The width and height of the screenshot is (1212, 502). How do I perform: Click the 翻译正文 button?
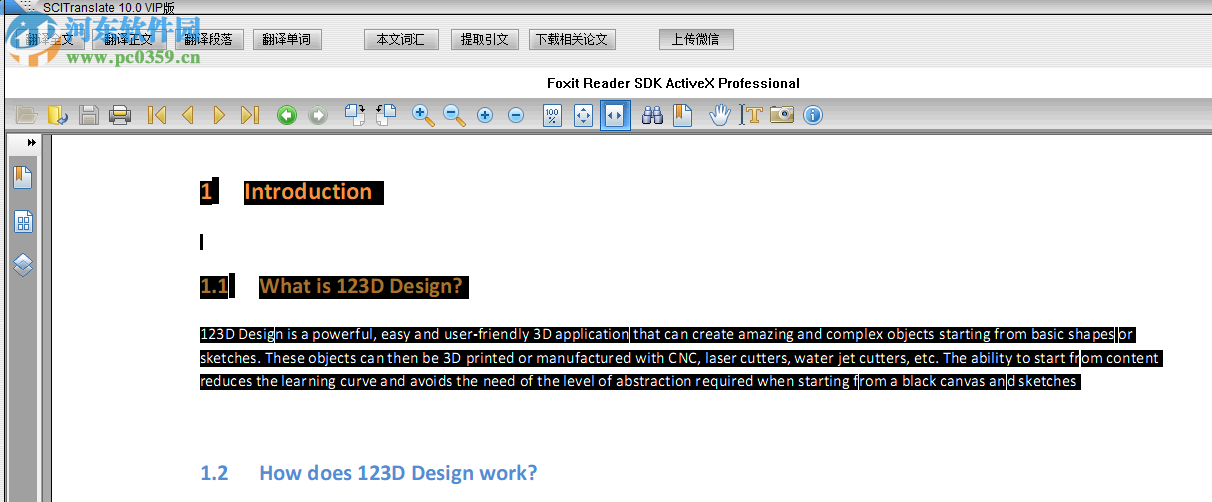(130, 40)
